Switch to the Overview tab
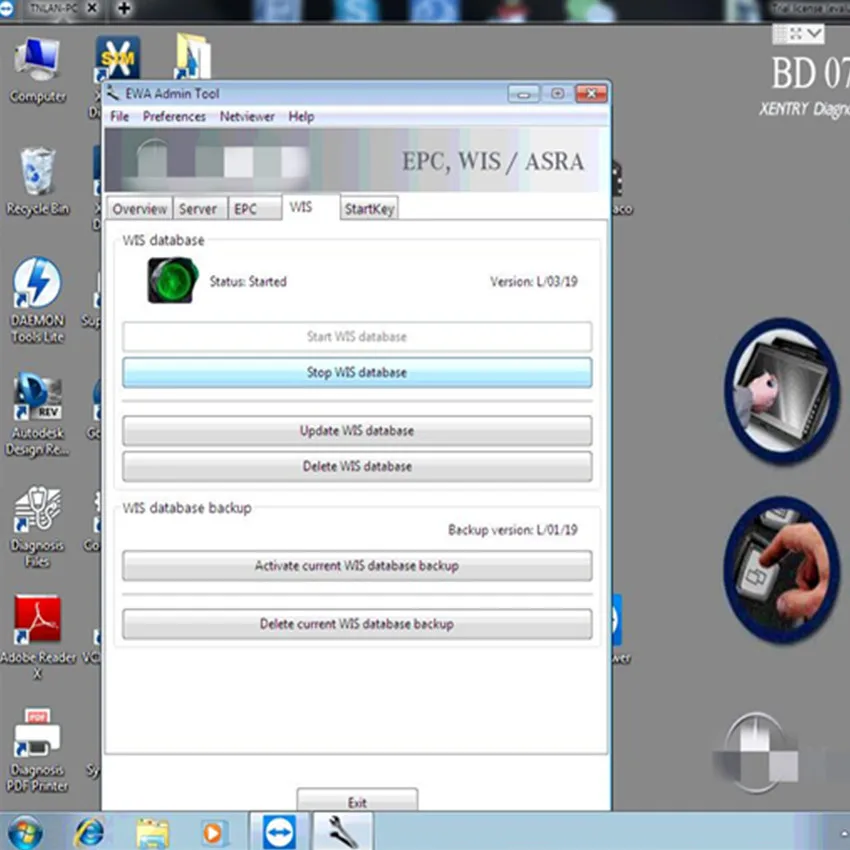 [140, 209]
